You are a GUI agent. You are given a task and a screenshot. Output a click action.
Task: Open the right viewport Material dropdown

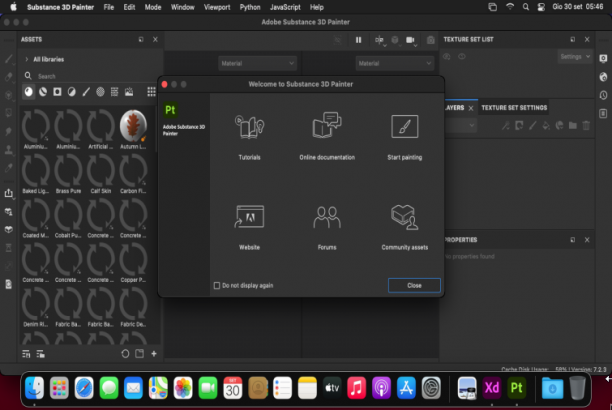395,63
